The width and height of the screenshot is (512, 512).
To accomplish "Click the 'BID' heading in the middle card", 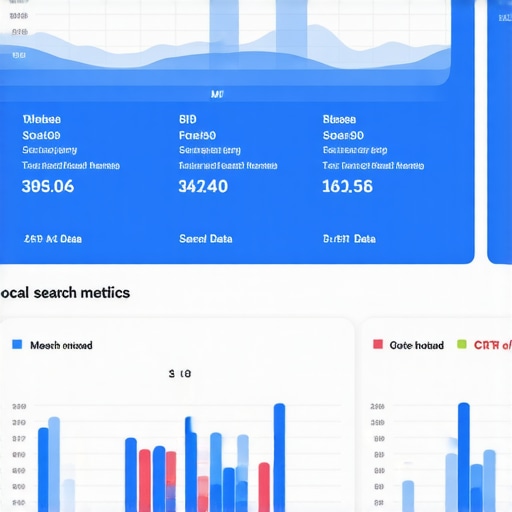I will pyautogui.click(x=188, y=119).
